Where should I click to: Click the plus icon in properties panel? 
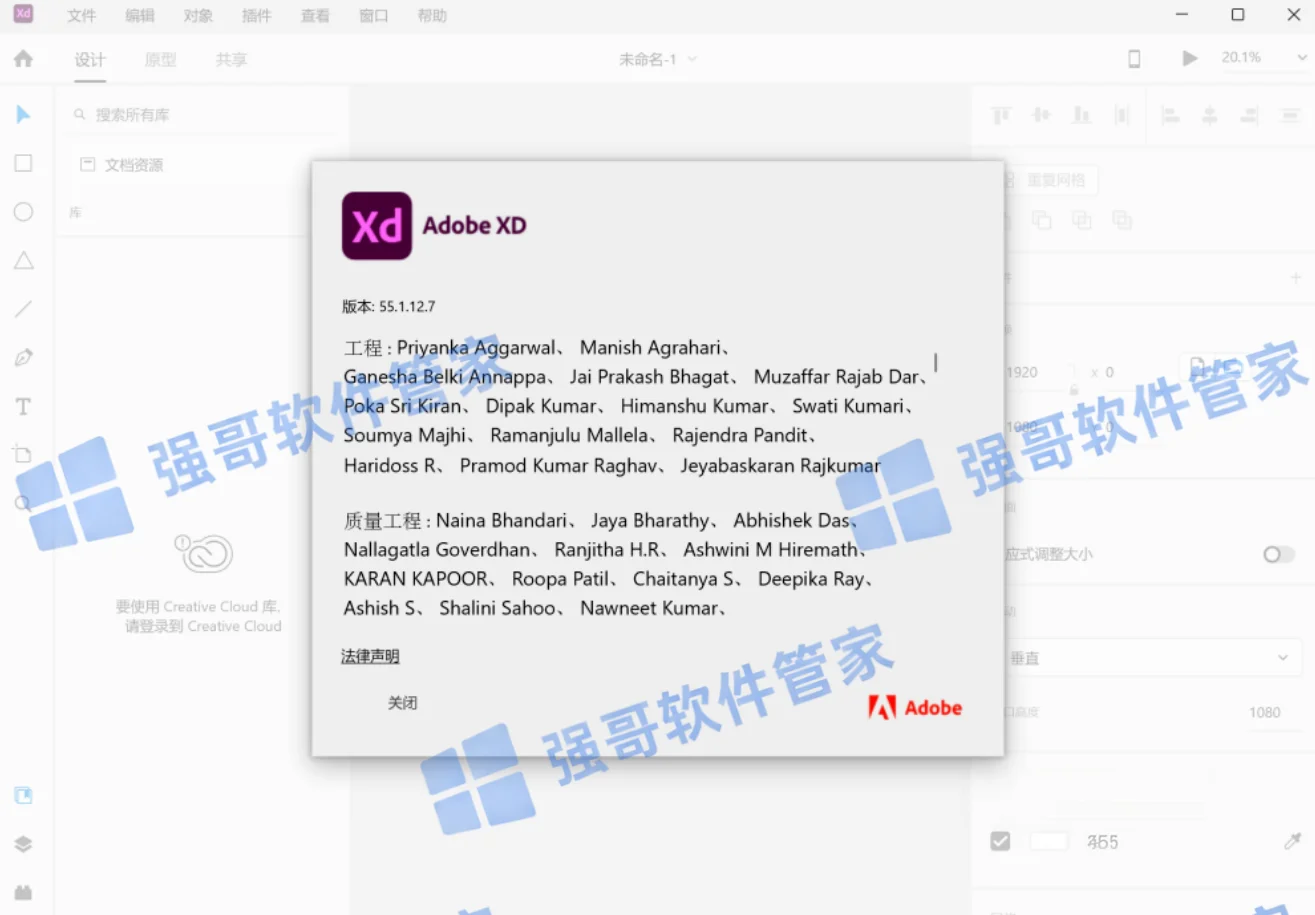1296,277
